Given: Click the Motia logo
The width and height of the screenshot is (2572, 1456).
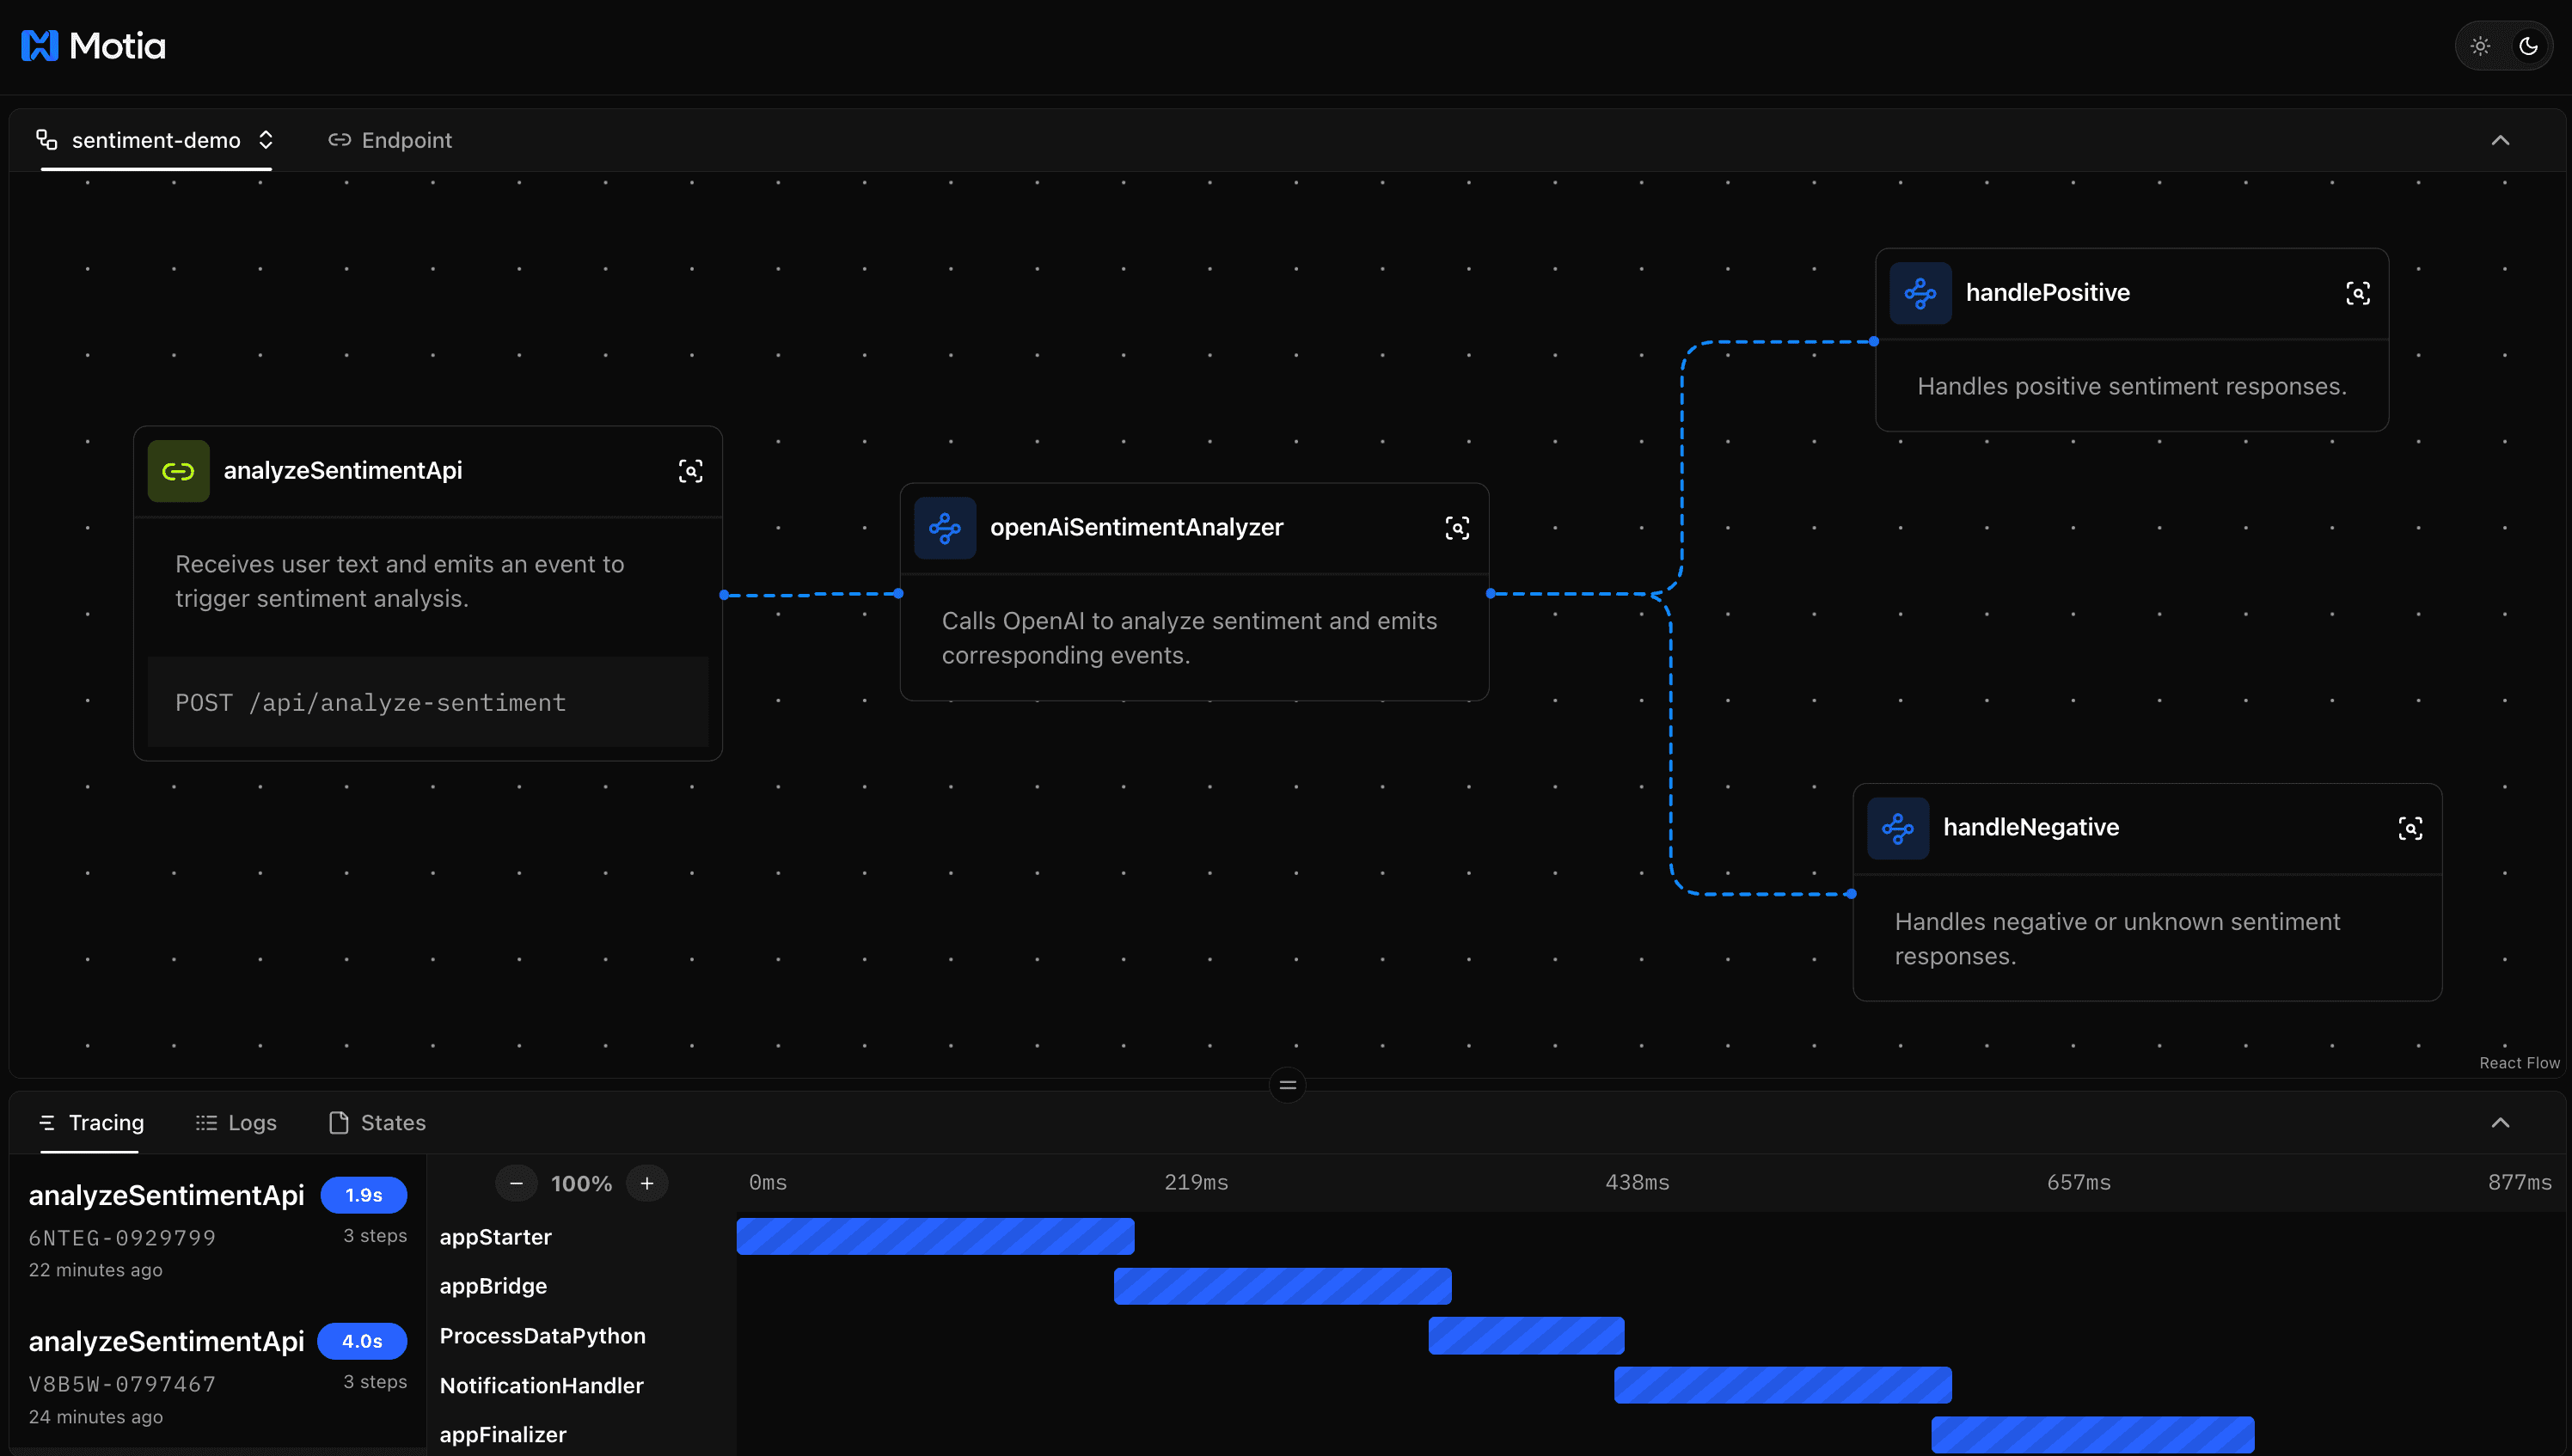Looking at the screenshot, I should click(x=94, y=46).
